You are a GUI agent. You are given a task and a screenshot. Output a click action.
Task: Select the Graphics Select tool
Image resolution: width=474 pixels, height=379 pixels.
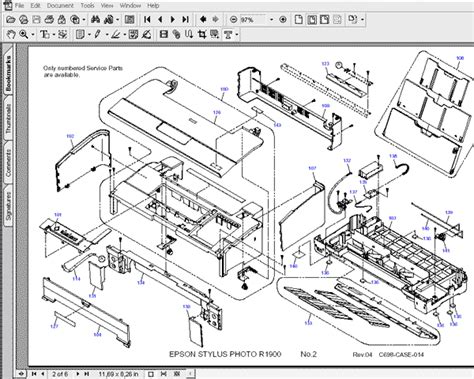pyautogui.click(x=62, y=34)
